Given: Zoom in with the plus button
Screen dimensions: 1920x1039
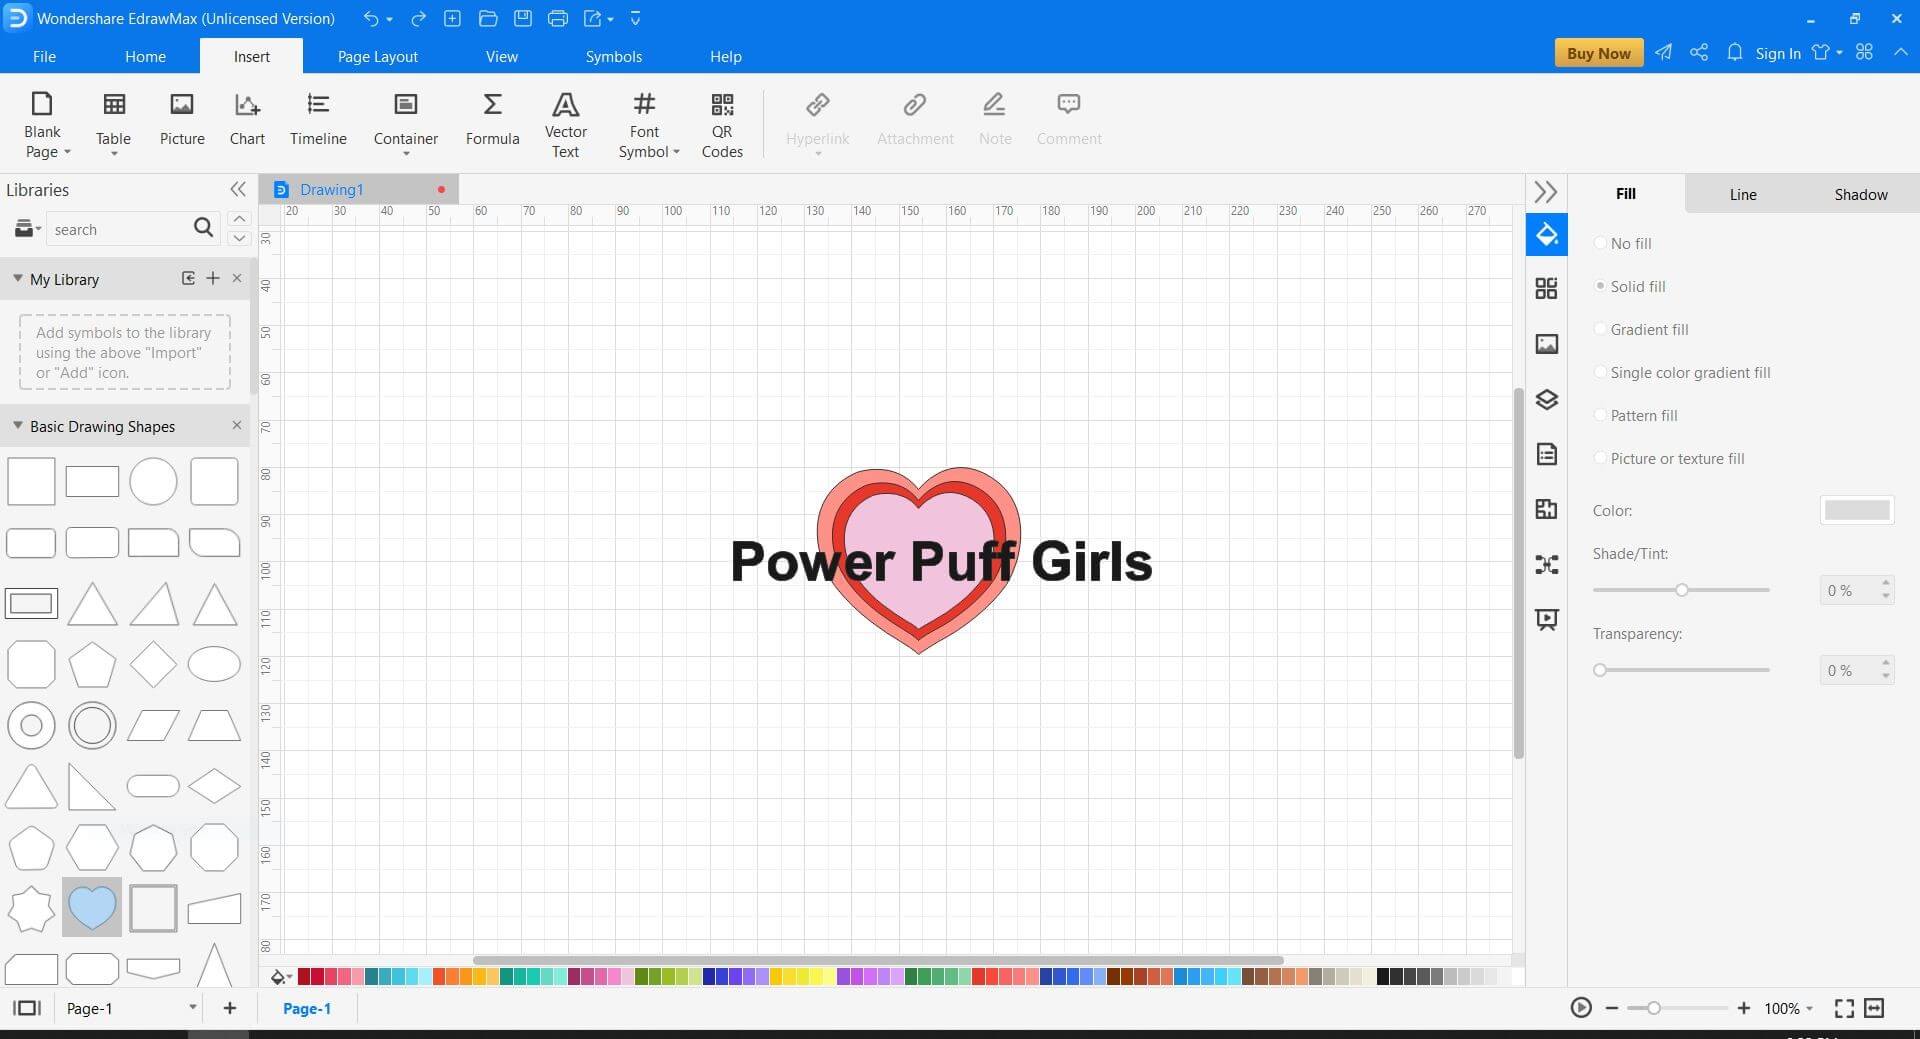Looking at the screenshot, I should click(x=1743, y=1008).
